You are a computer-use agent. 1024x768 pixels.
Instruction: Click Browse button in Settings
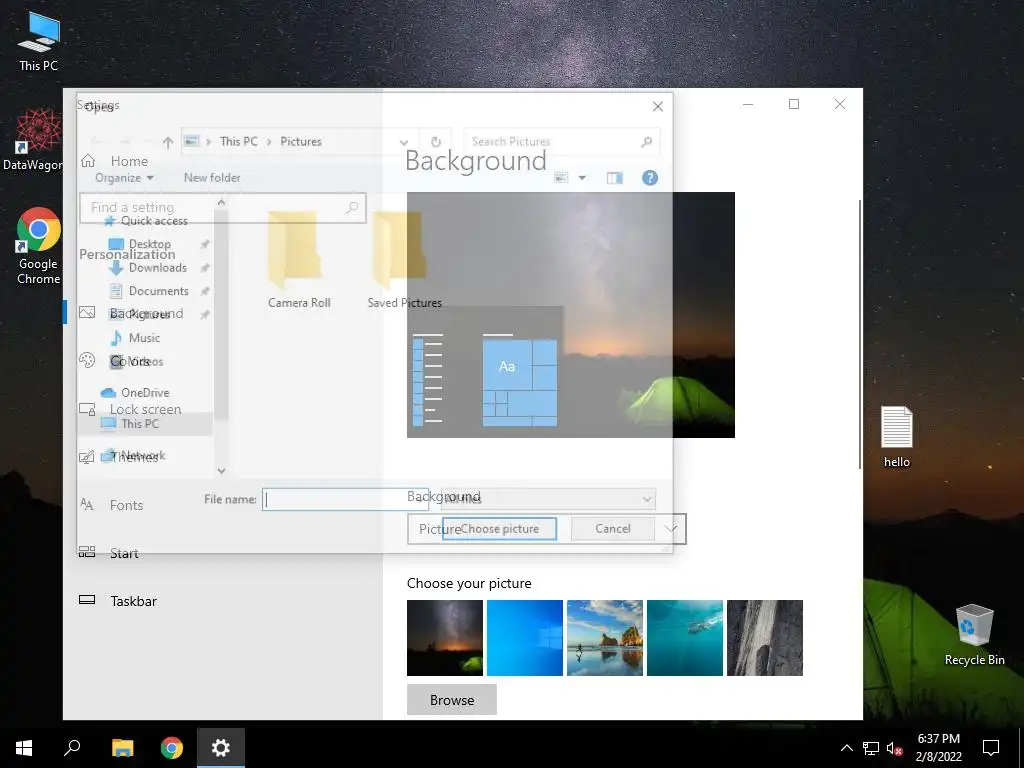[452, 700]
